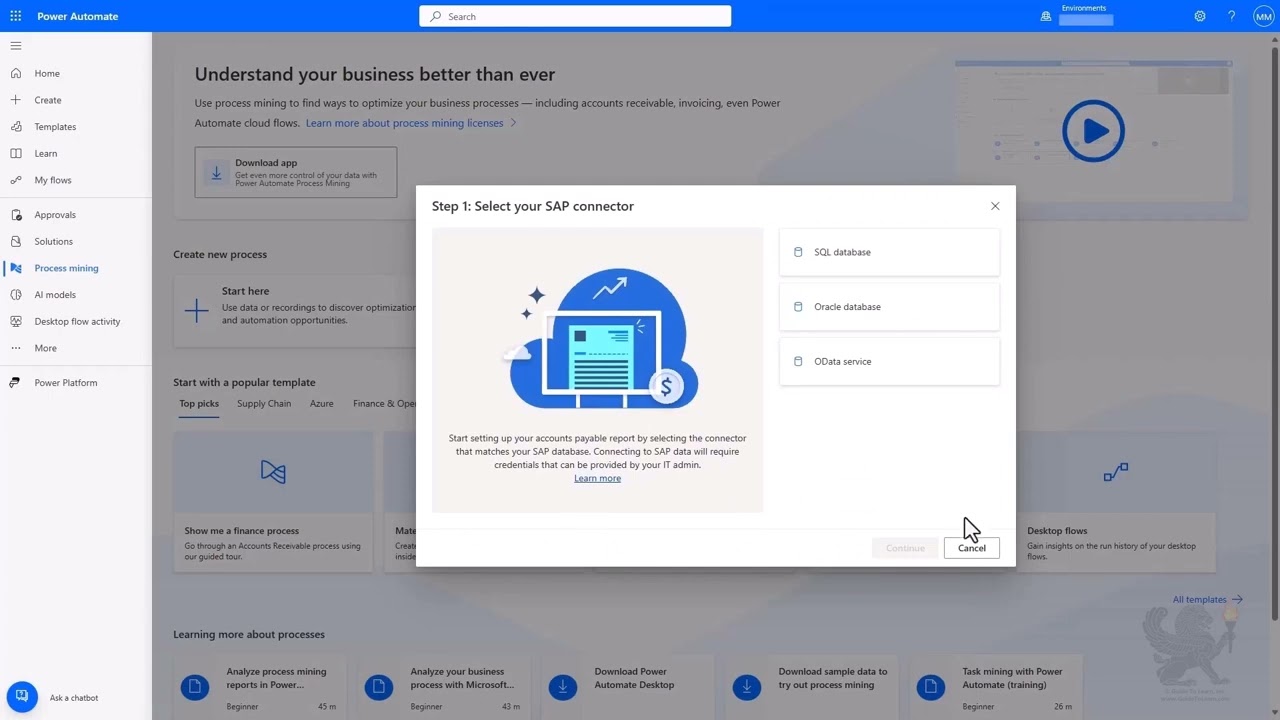Screen dimensions: 1280x720
Task: Select the OData service connector
Action: coord(889,361)
